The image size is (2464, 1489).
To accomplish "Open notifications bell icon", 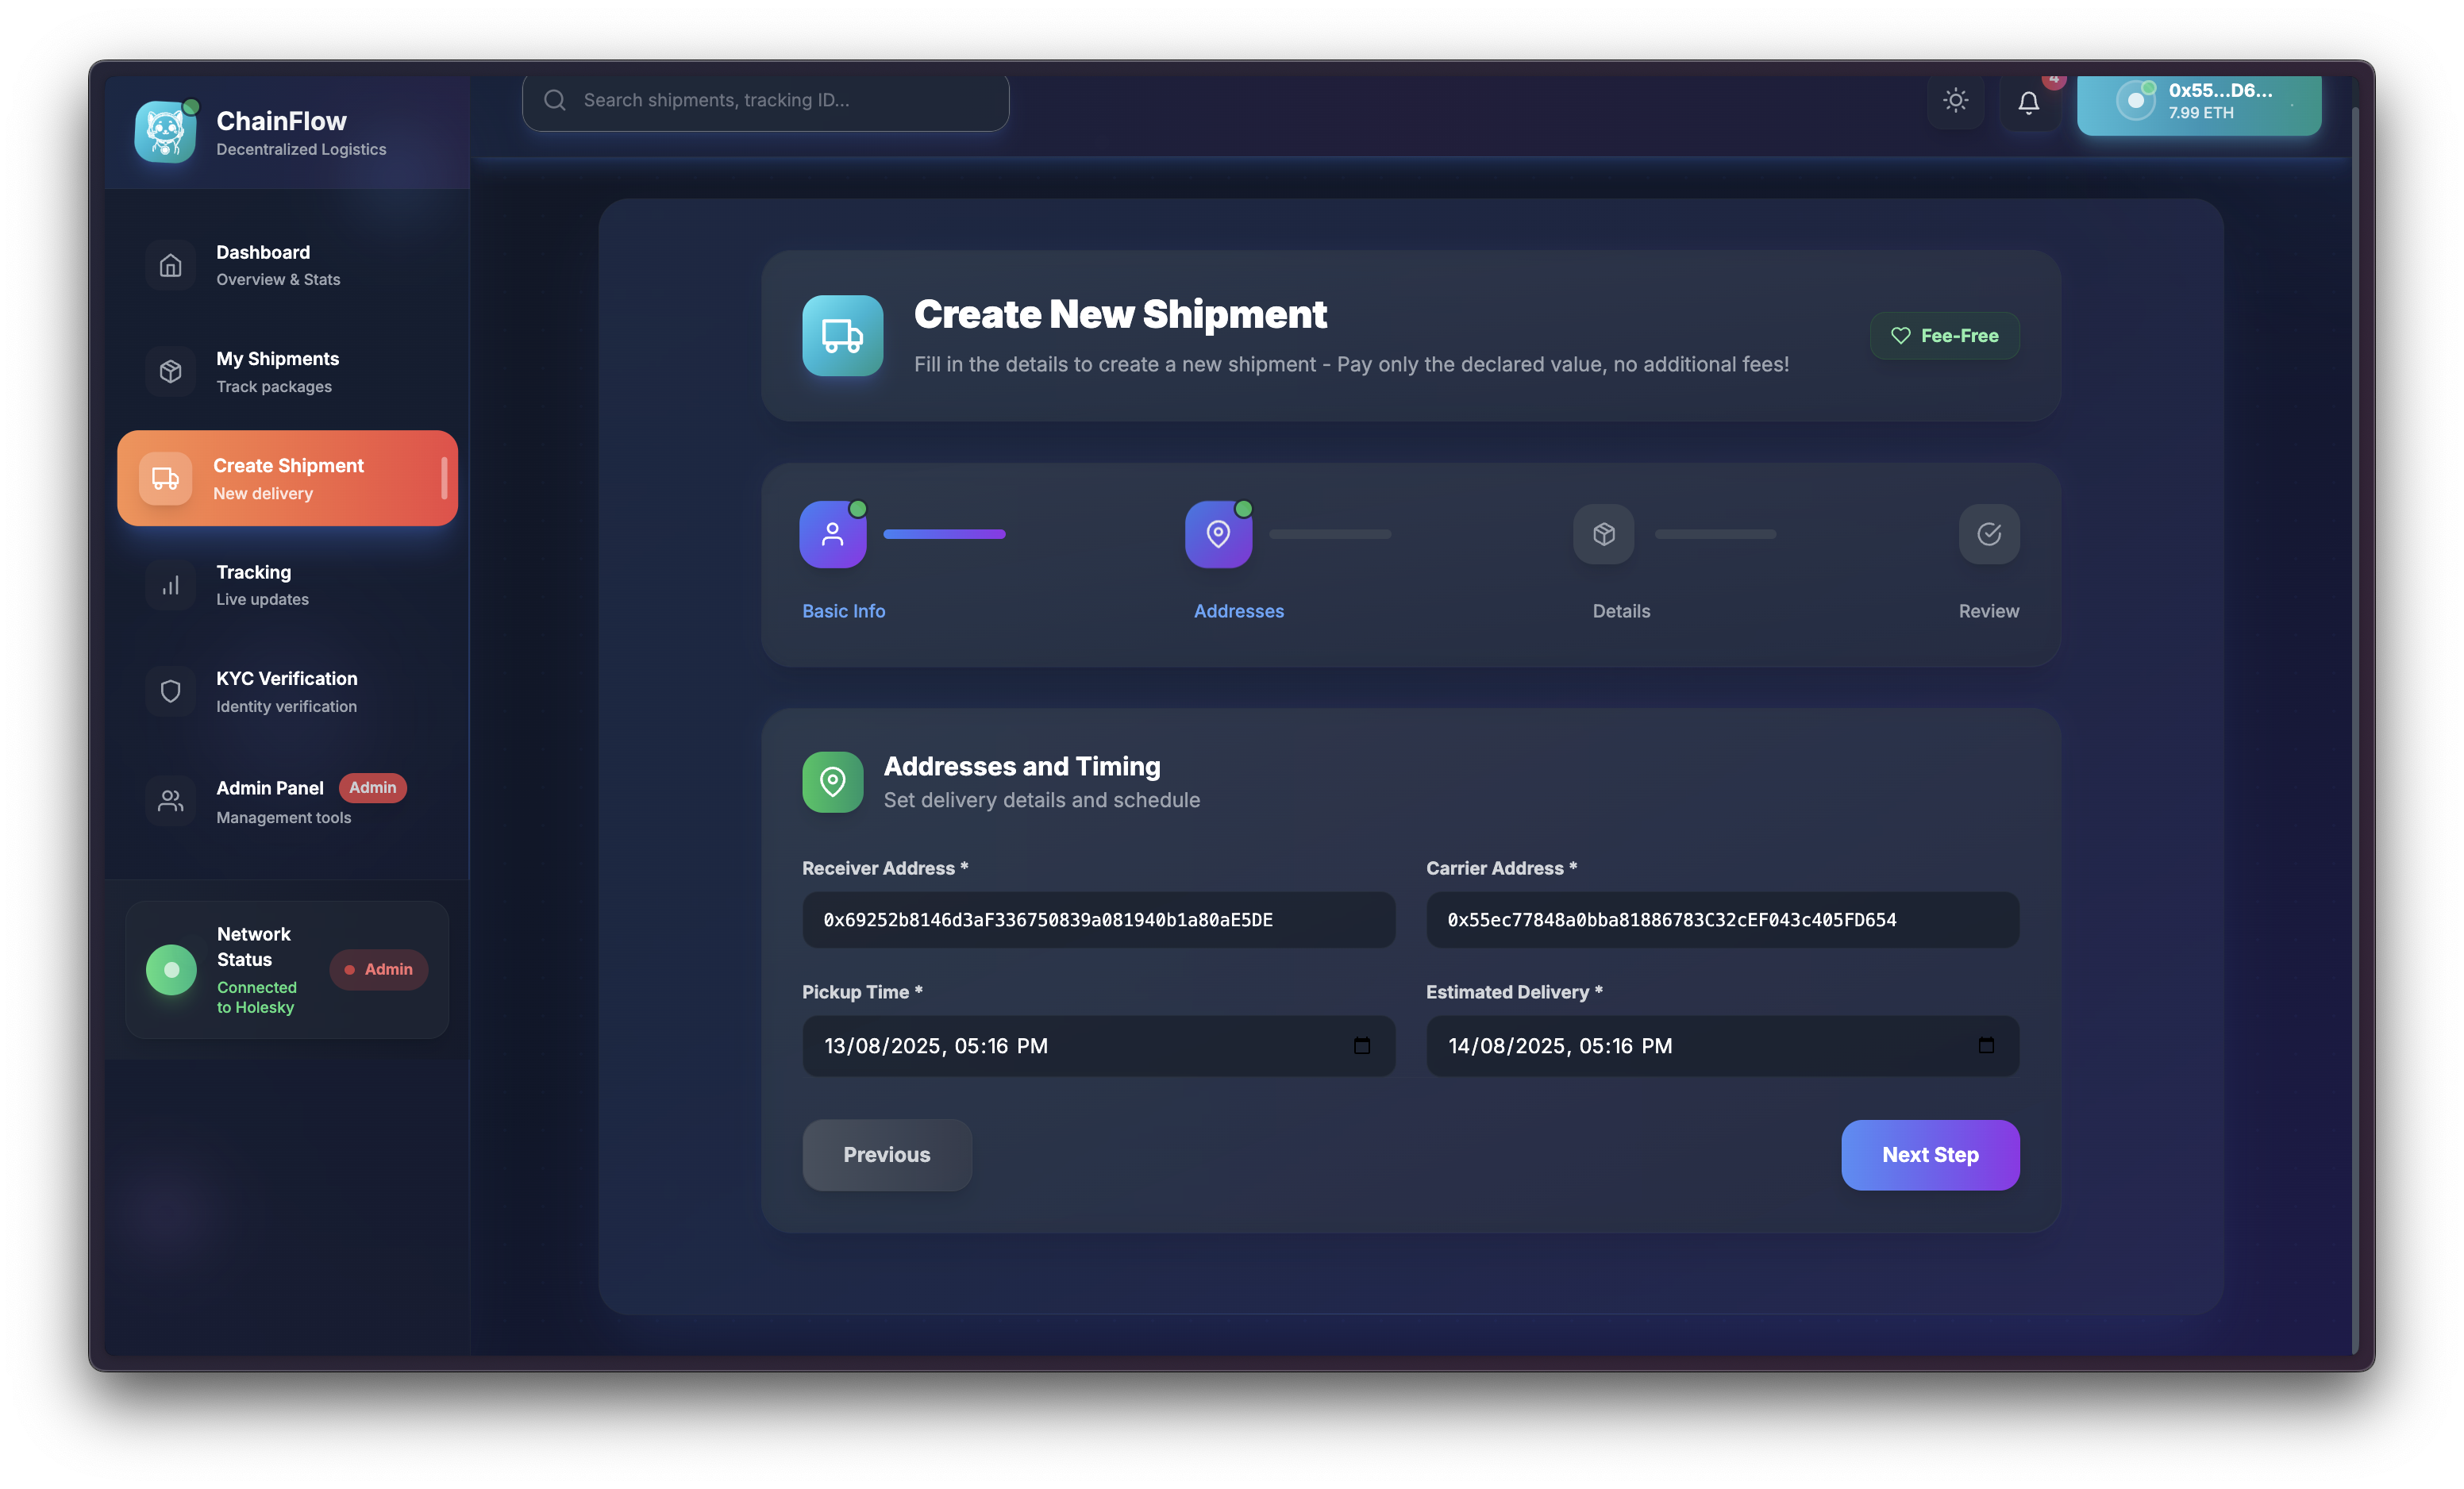I will click(x=2028, y=102).
